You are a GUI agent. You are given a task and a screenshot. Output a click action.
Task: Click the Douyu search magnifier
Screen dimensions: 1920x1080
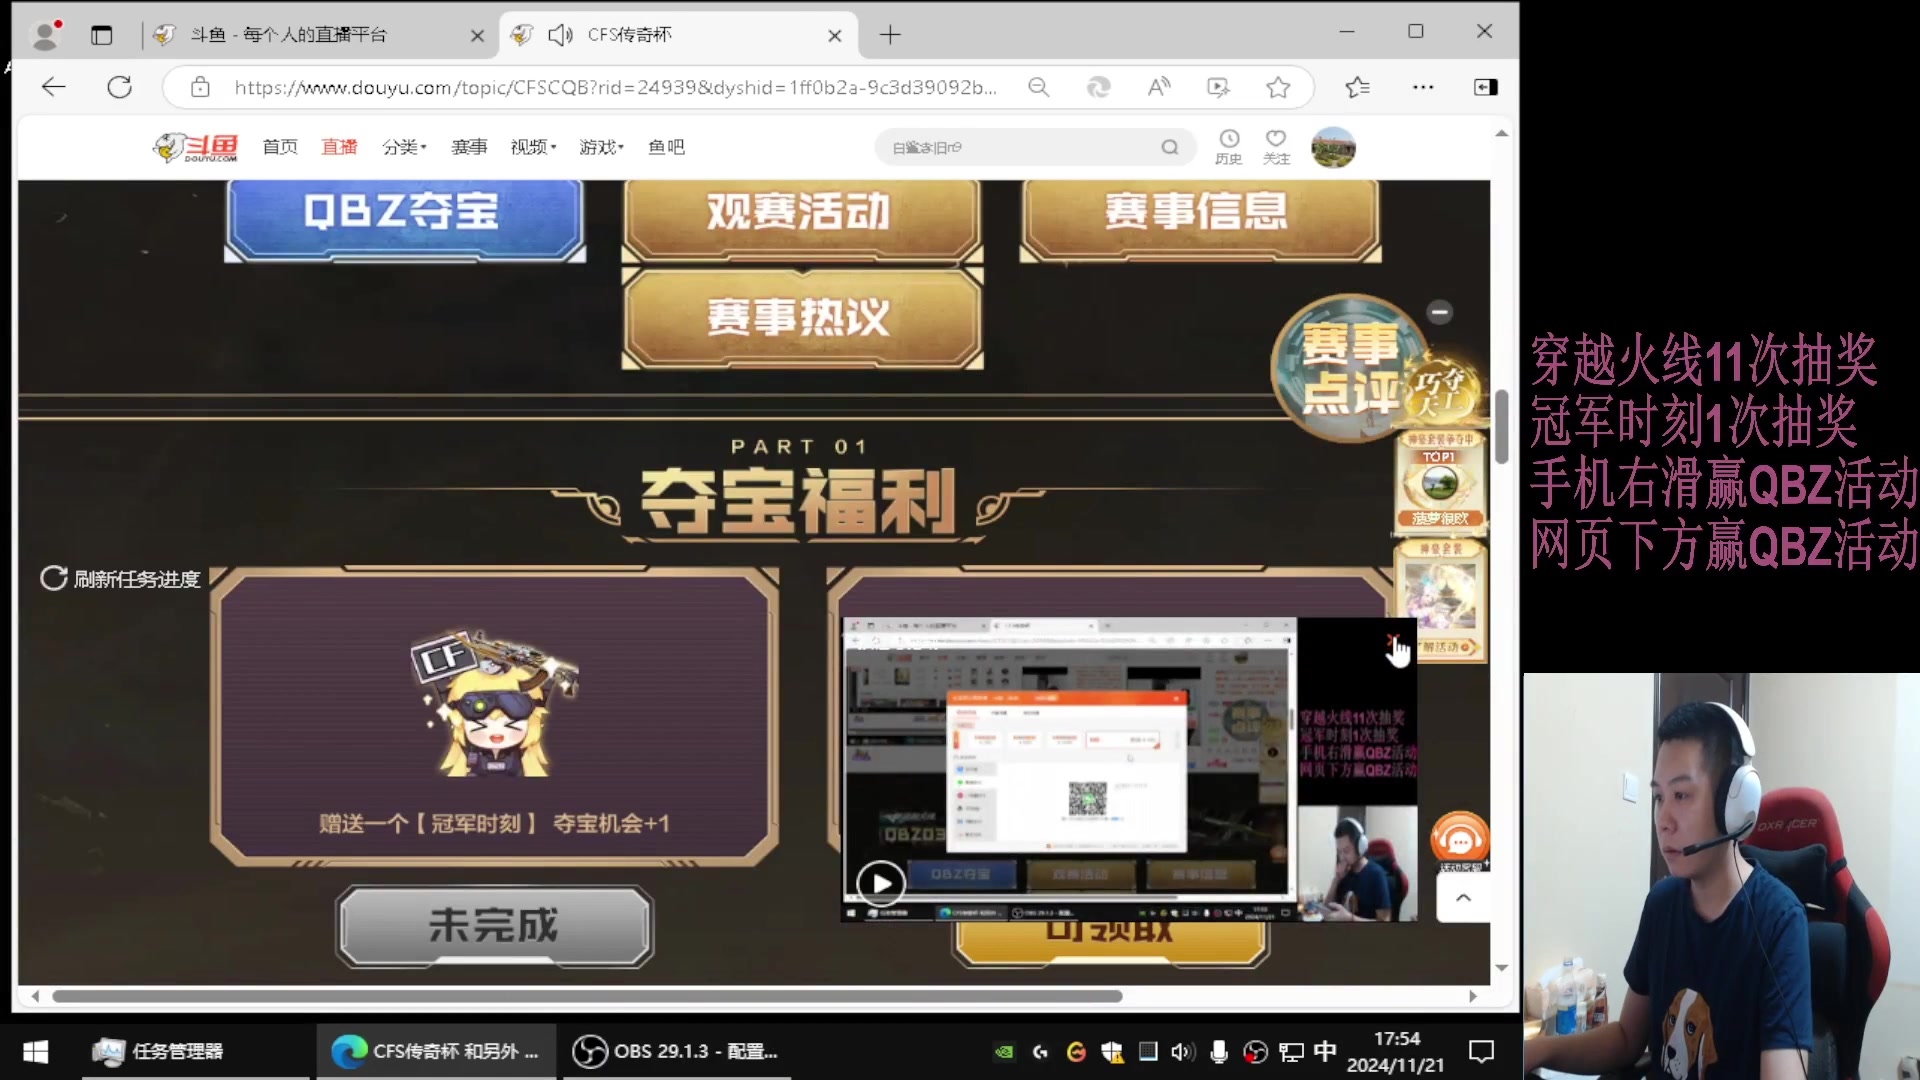1169,147
